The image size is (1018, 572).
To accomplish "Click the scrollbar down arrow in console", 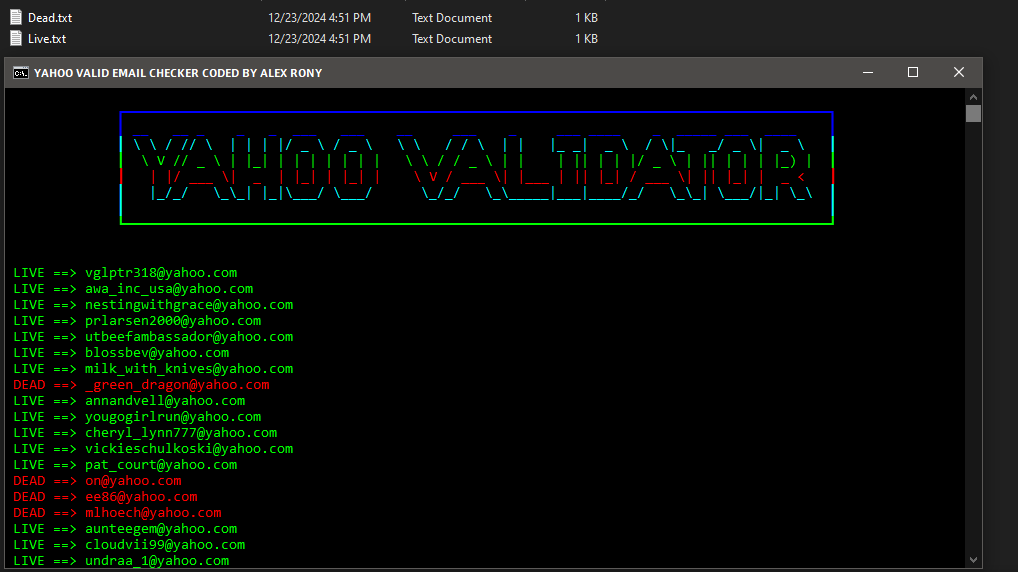I will 973,560.
